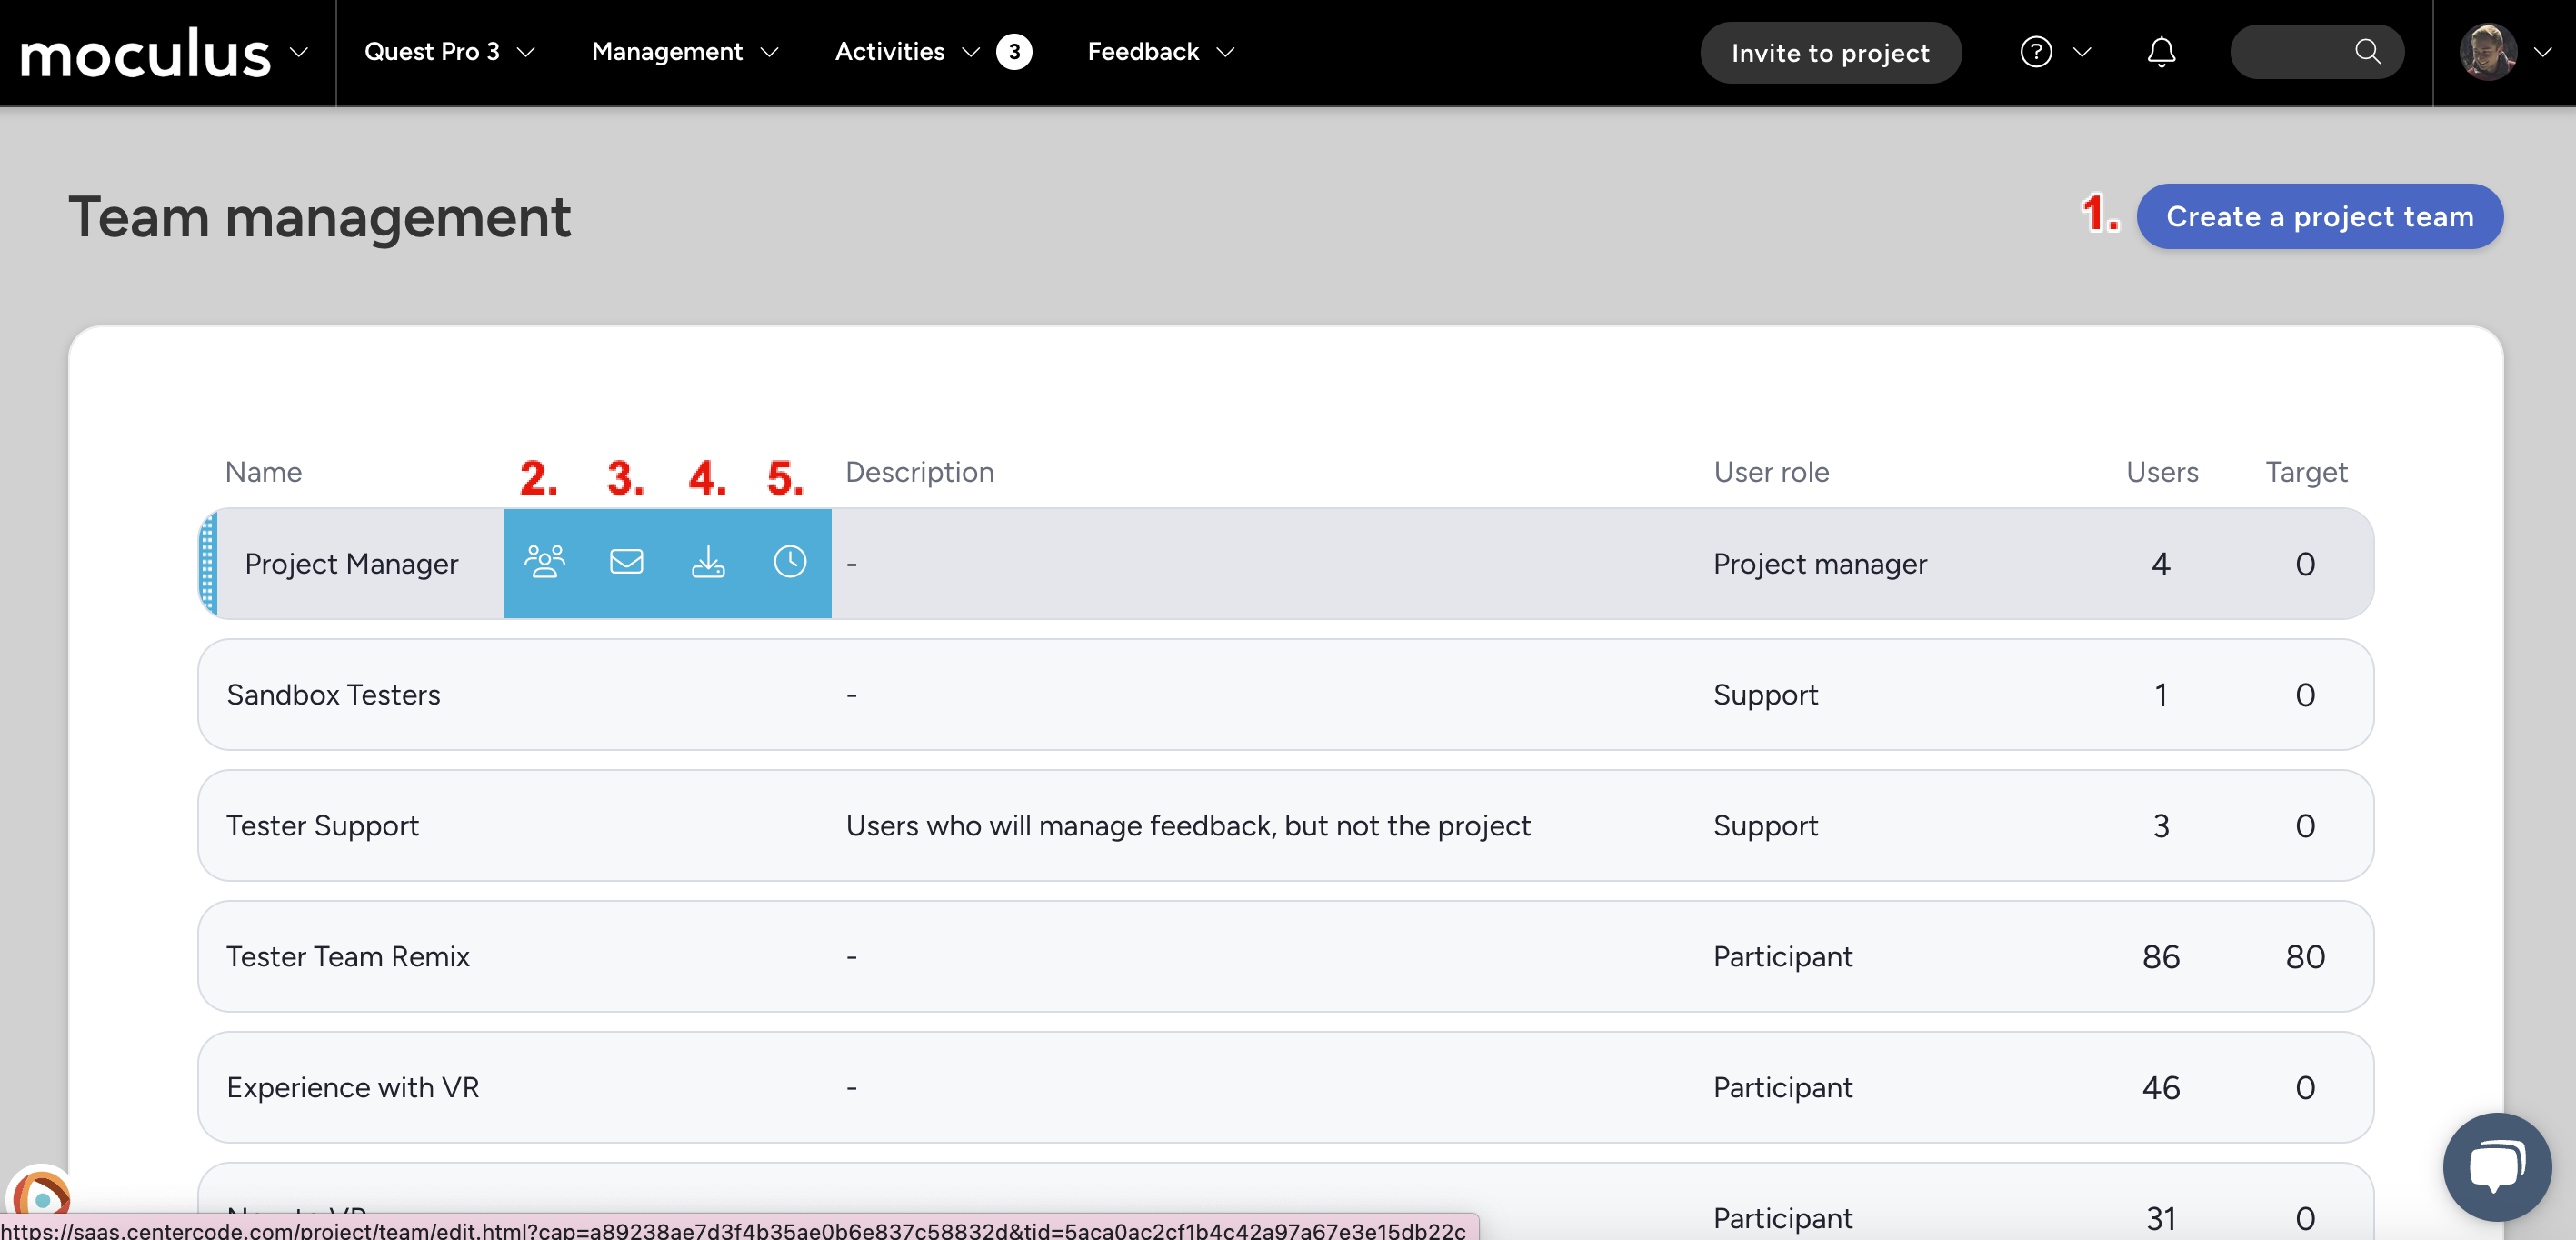Click users count 1 in Sandbox Testers row

pos(2160,695)
